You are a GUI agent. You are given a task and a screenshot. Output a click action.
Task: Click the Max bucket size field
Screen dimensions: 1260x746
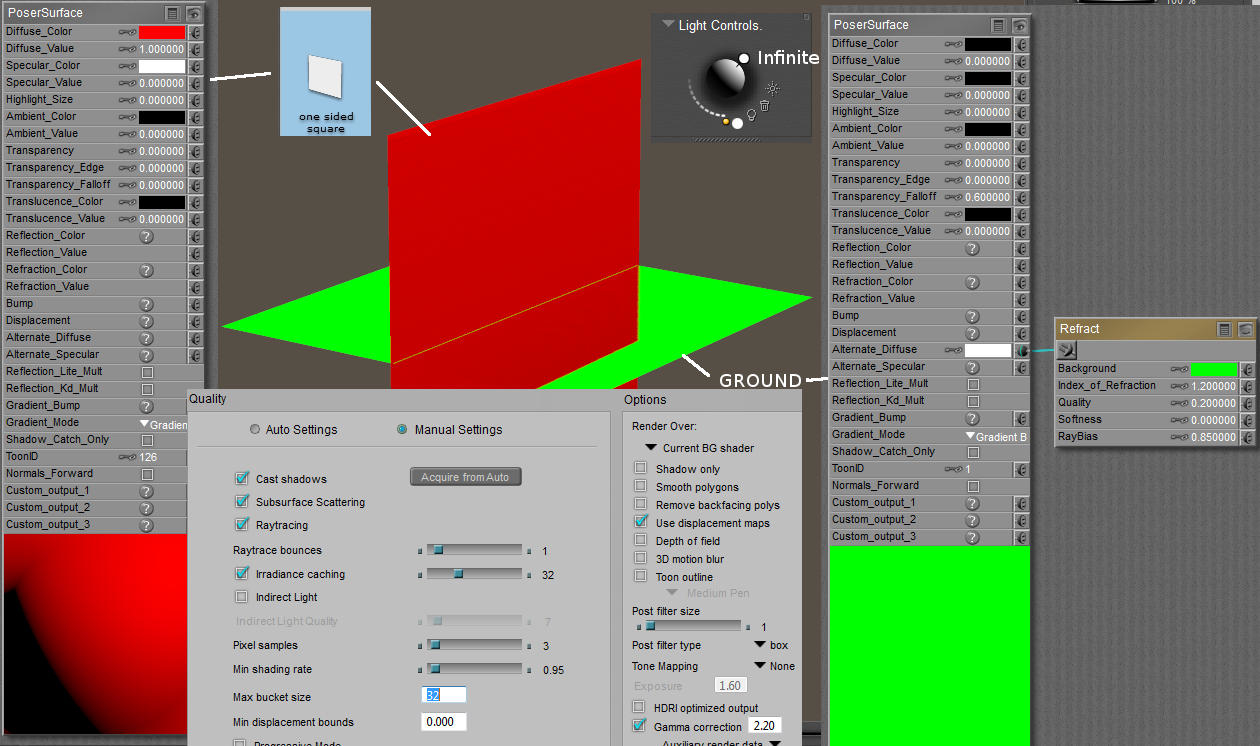tap(445, 695)
